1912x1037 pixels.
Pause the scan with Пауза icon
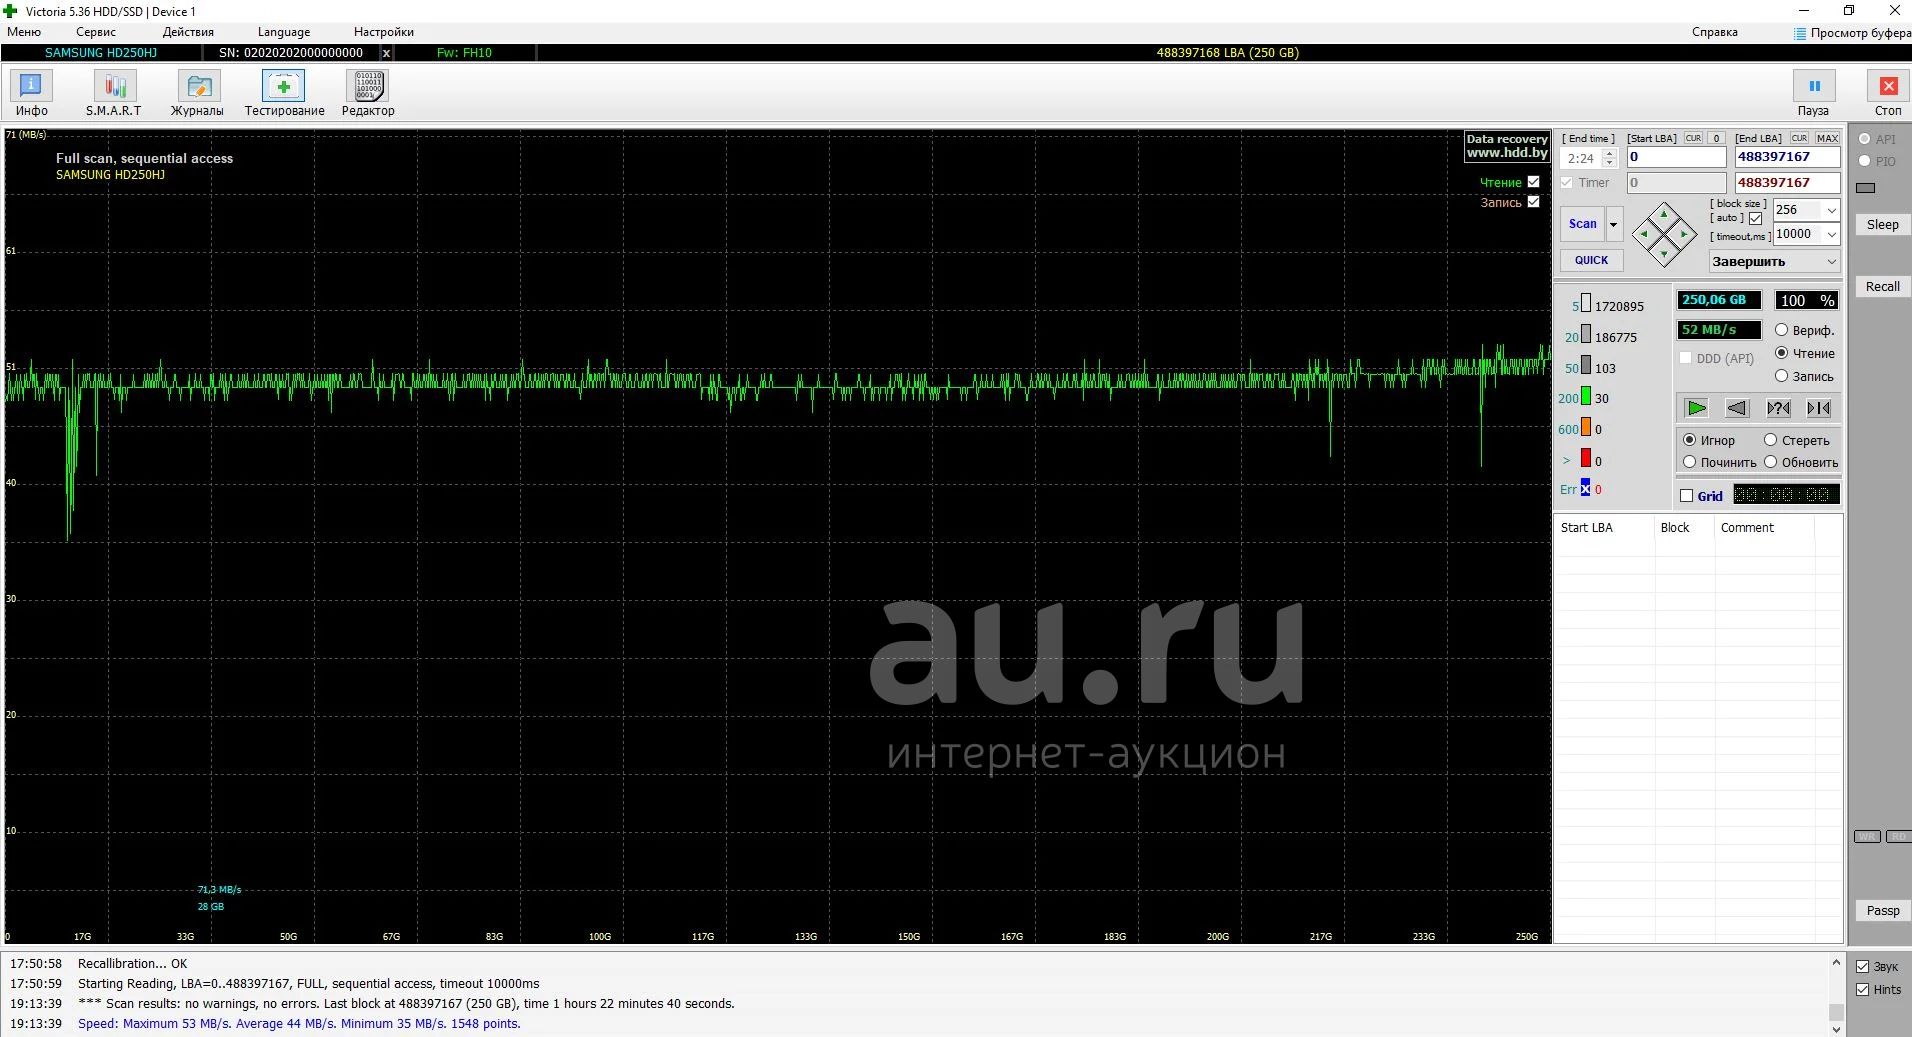tap(1813, 94)
